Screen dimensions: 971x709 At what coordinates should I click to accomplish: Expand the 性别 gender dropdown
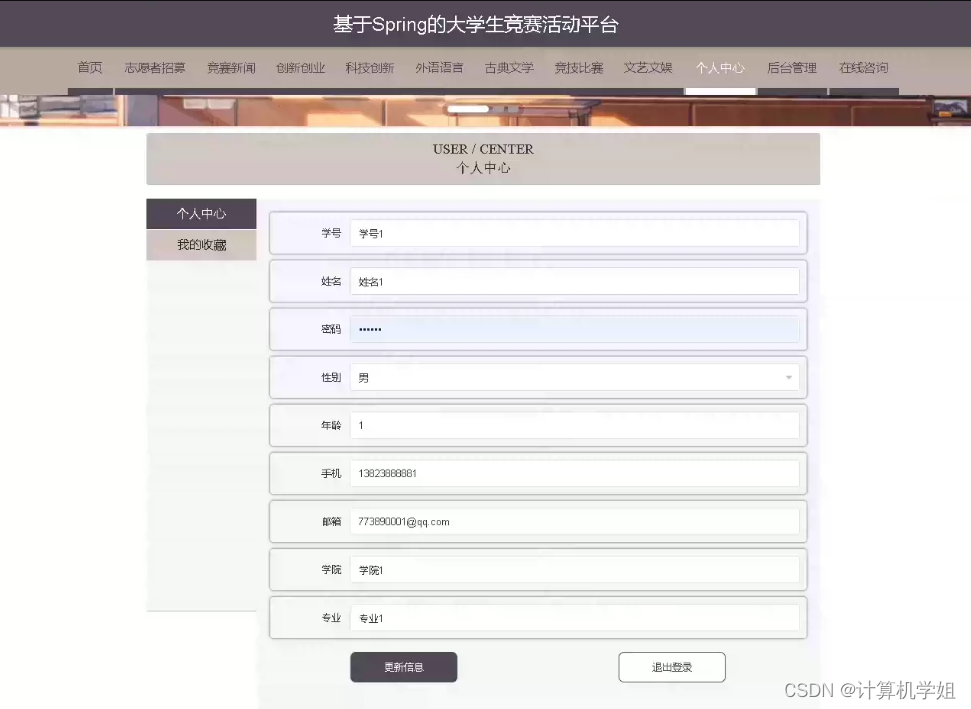[x=575, y=377]
